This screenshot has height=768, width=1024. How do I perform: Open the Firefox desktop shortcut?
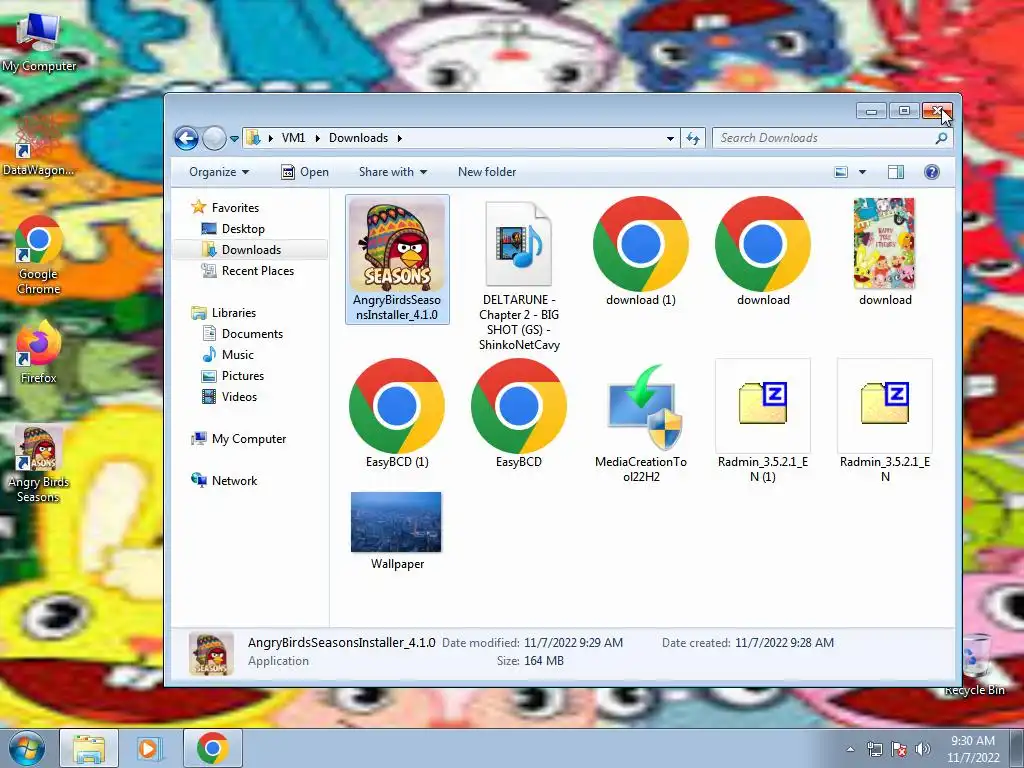tap(39, 353)
